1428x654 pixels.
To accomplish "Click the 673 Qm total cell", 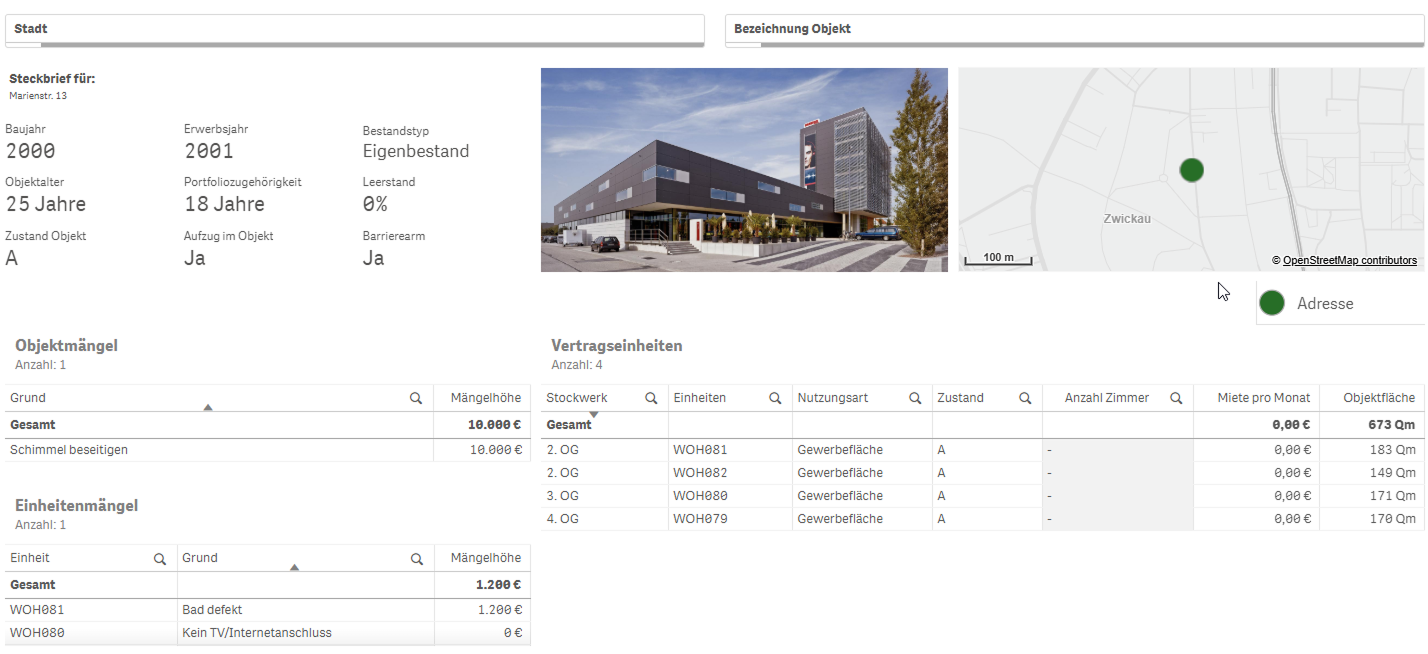I will point(1393,424).
